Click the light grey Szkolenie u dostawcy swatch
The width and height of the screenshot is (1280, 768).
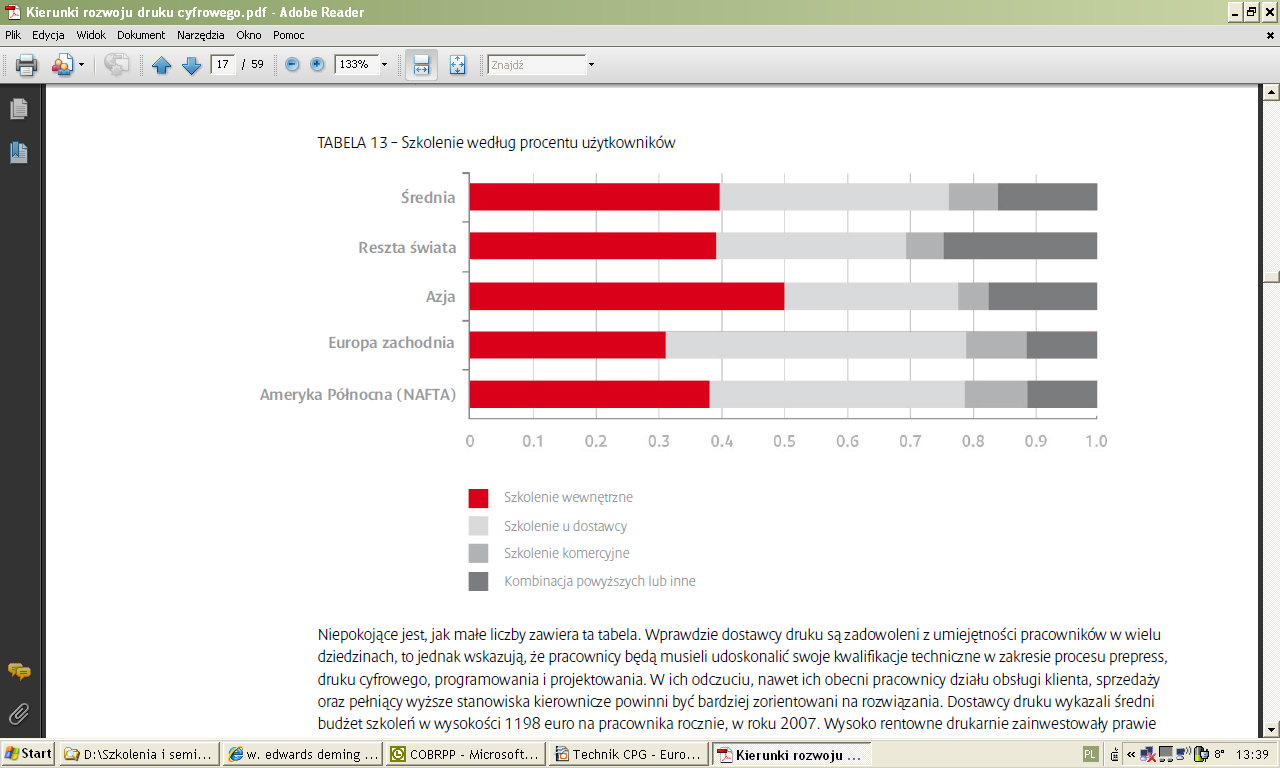(478, 526)
